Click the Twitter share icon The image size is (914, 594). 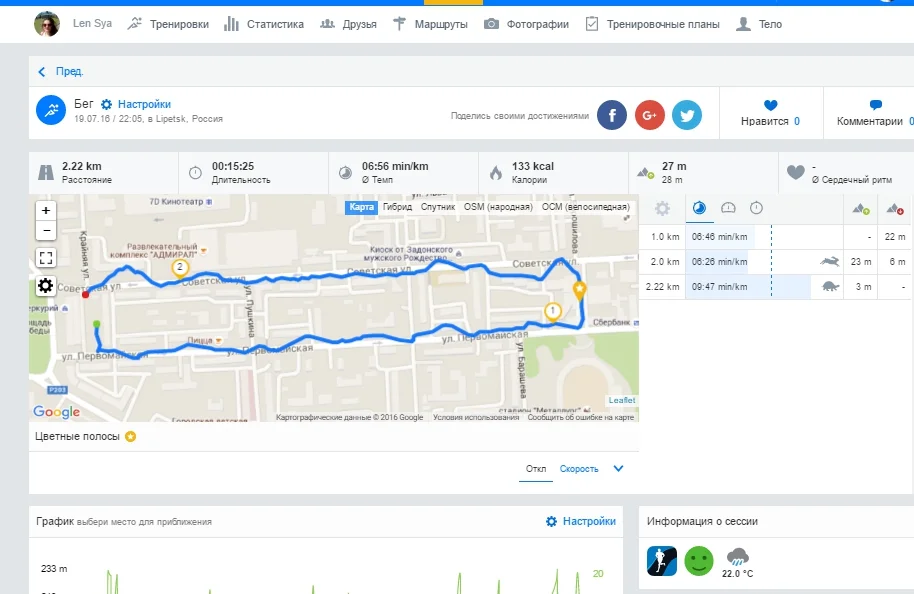point(687,115)
